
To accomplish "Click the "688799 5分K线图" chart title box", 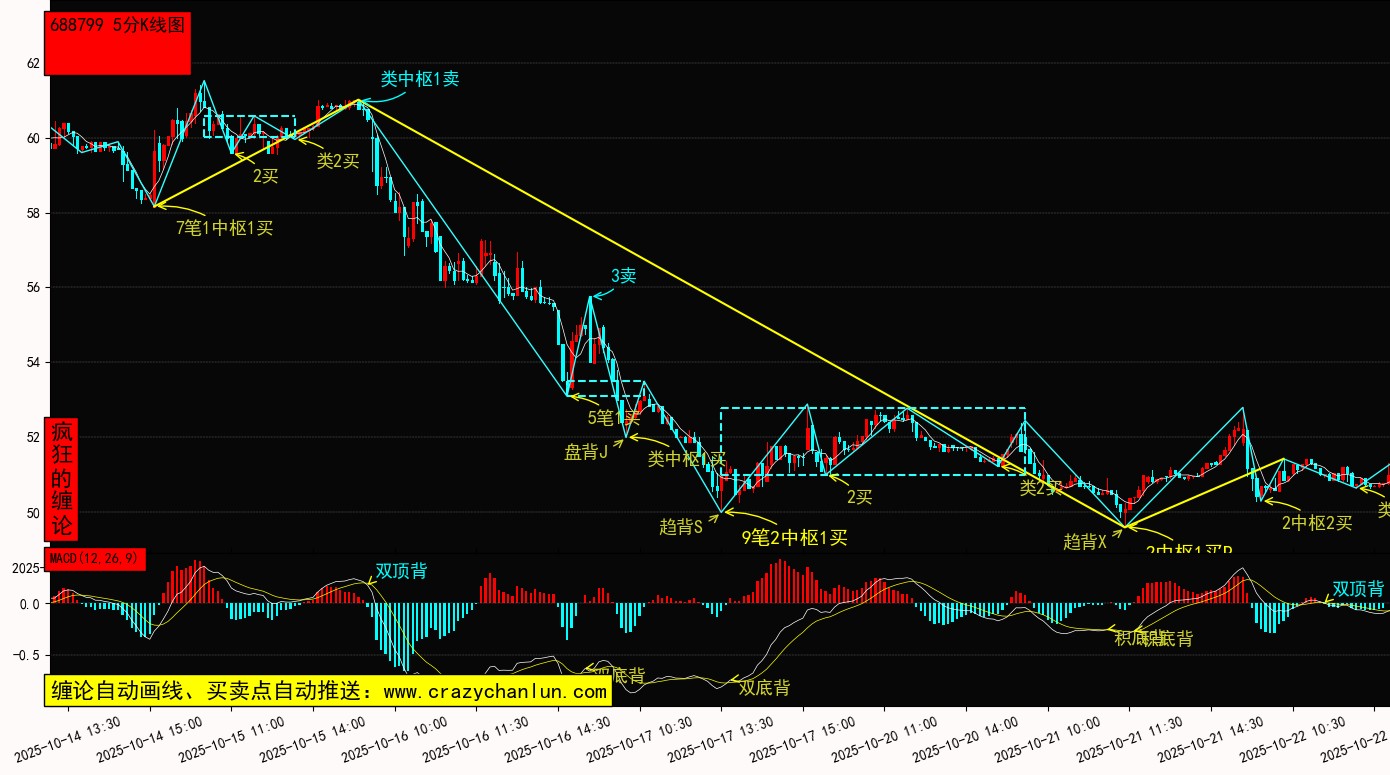I will (118, 43).
